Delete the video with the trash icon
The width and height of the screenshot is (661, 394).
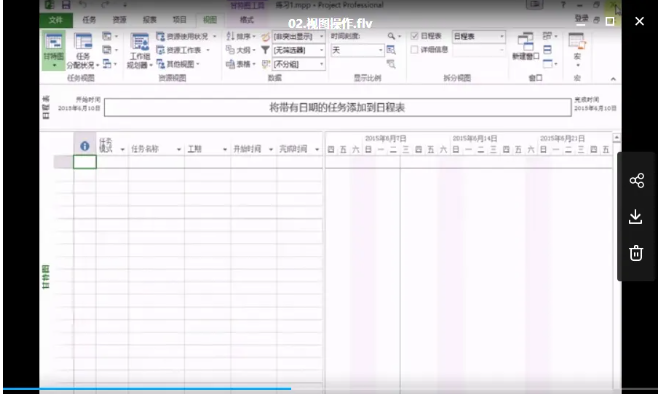[636, 253]
